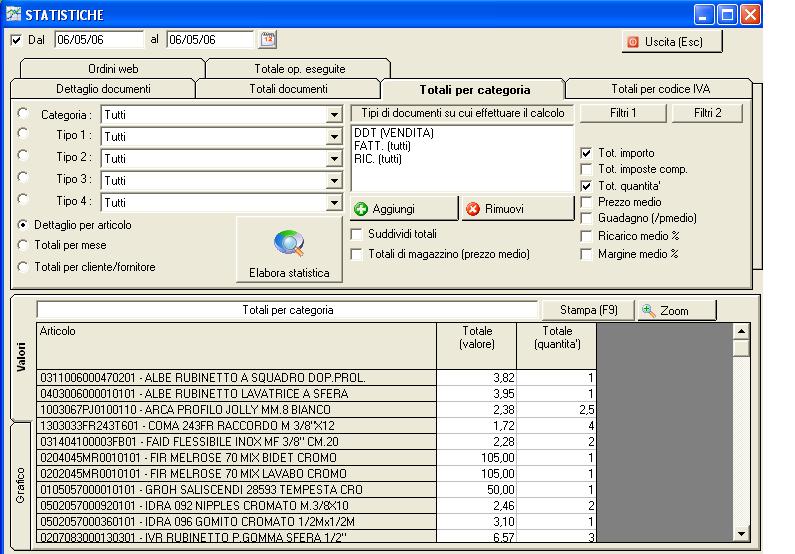This screenshot has width=795, height=554.
Task: Expand the Tipo 4 combo box
Action: [x=334, y=203]
